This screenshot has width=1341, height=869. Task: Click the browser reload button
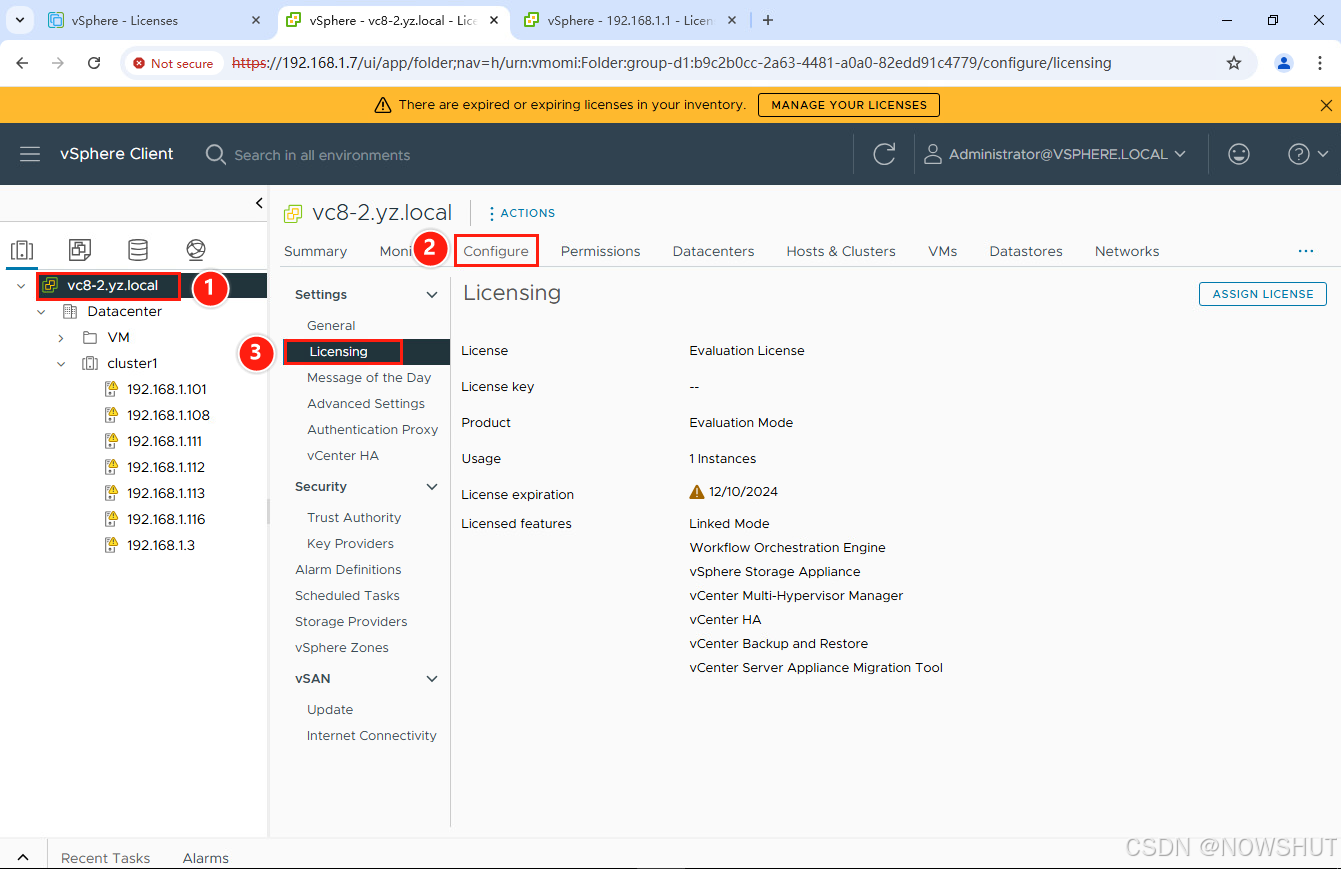coord(94,63)
